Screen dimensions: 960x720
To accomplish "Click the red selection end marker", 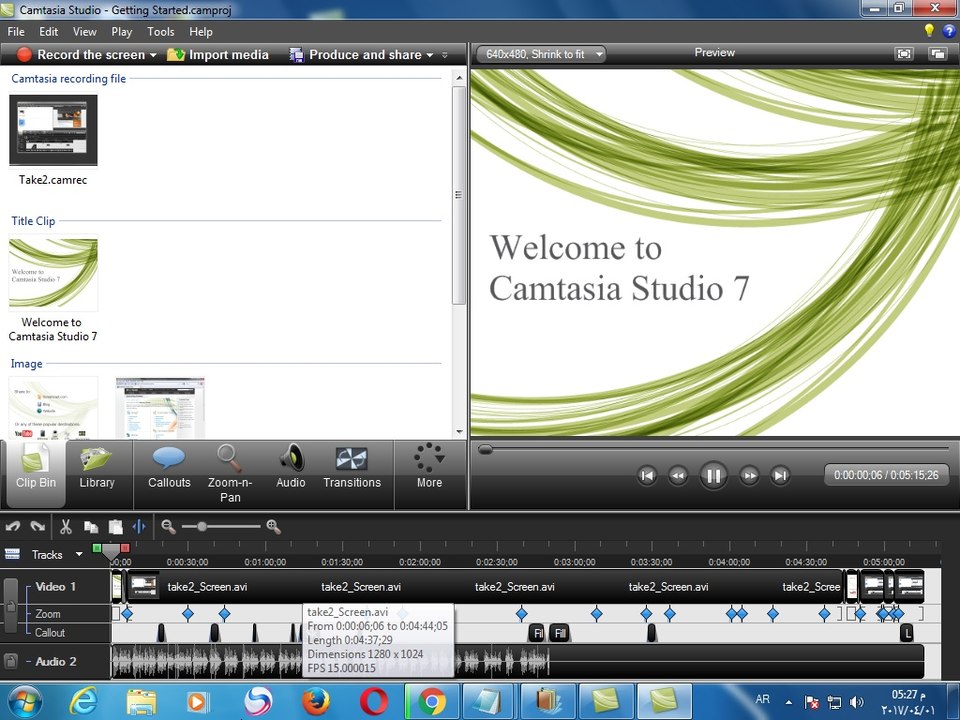I will pyautogui.click(x=125, y=548).
